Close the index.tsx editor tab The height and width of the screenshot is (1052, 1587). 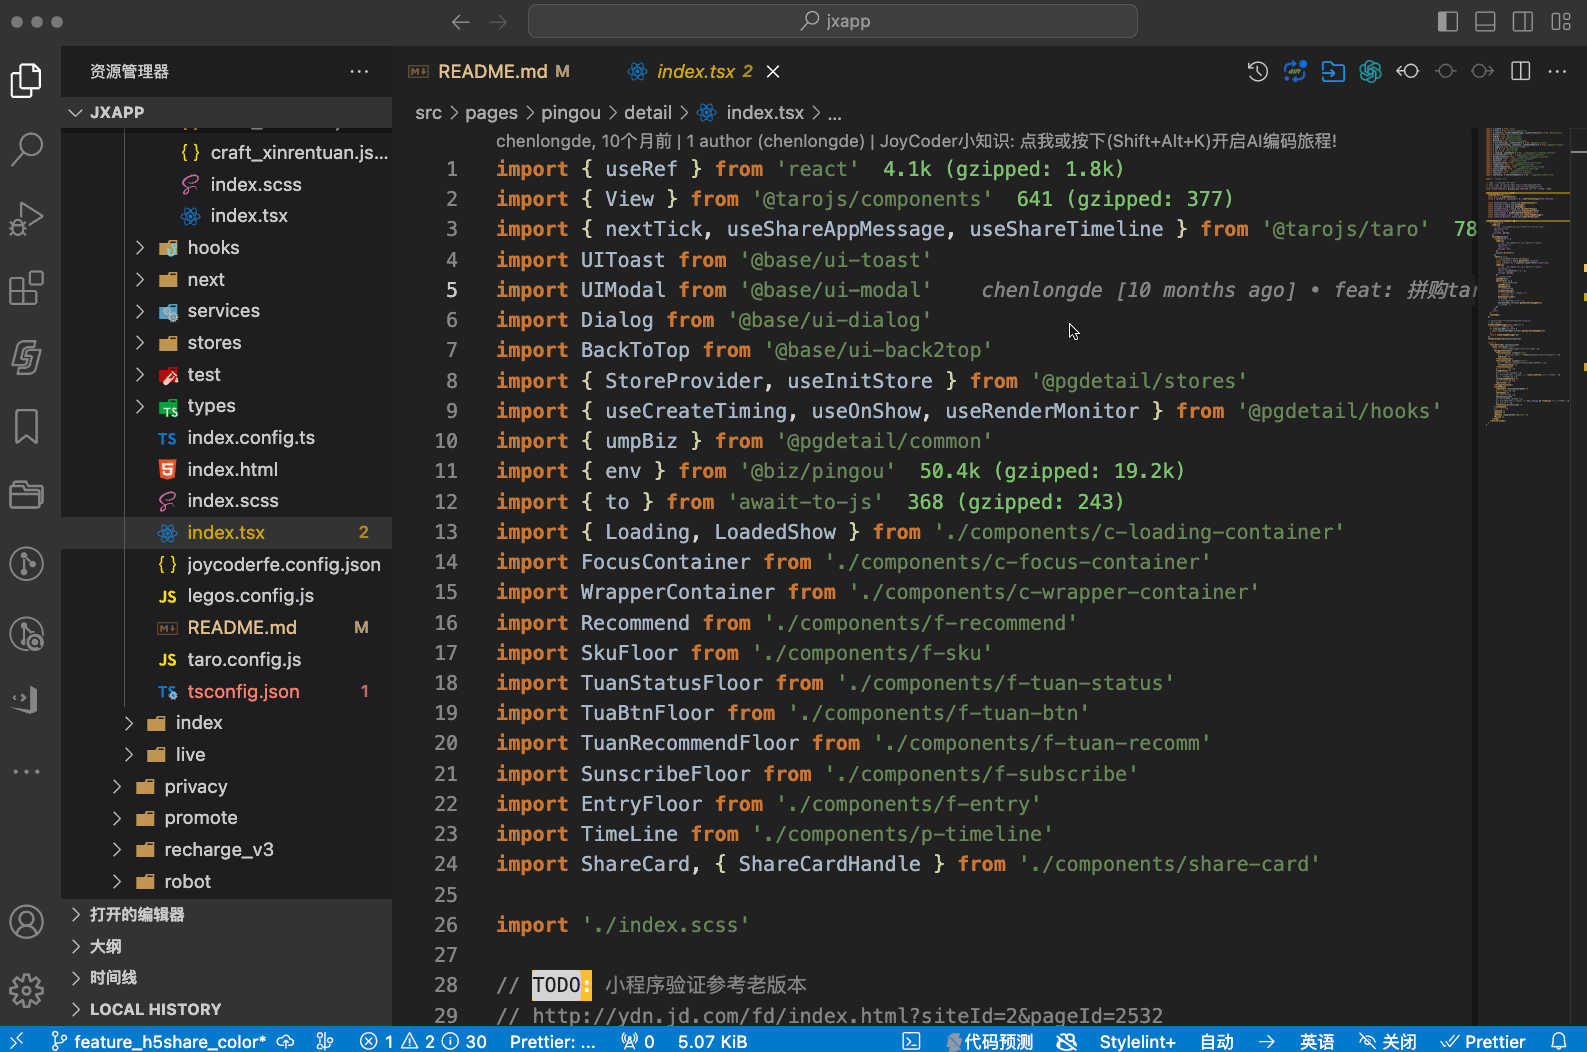pyautogui.click(x=773, y=71)
